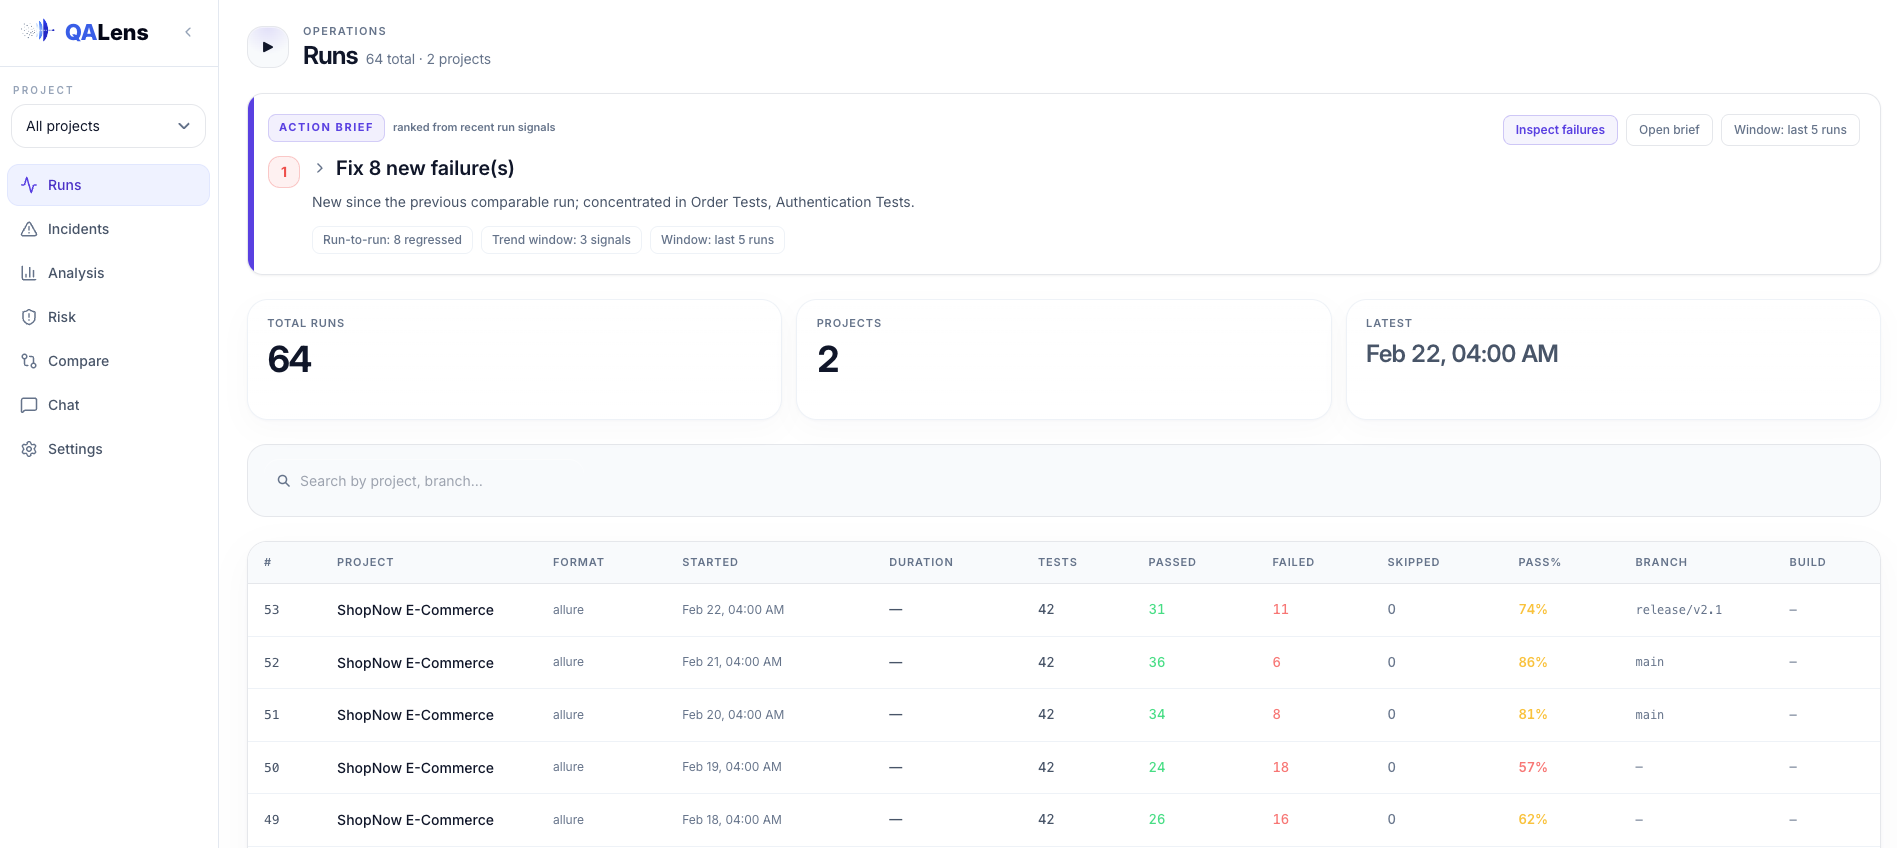Click the Runs activity icon in sidebar
This screenshot has height=848, width=1897.
point(29,185)
